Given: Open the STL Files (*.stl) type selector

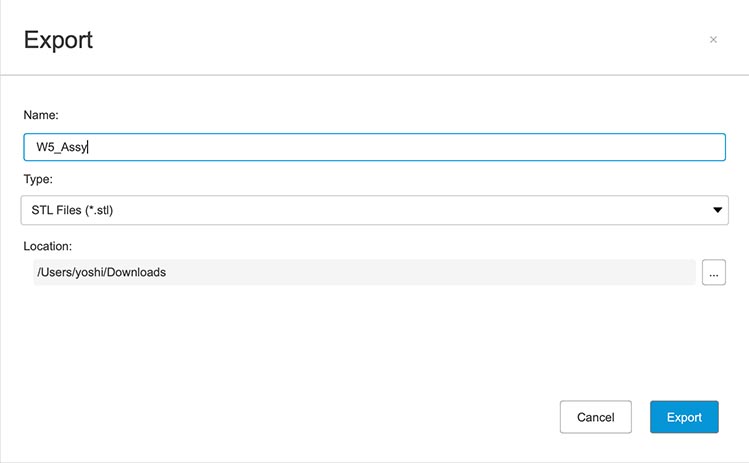Looking at the screenshot, I should tap(374, 210).
